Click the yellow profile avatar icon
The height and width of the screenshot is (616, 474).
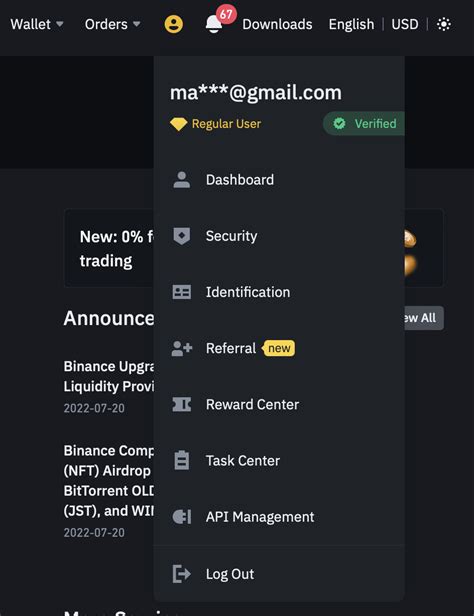pyautogui.click(x=174, y=24)
